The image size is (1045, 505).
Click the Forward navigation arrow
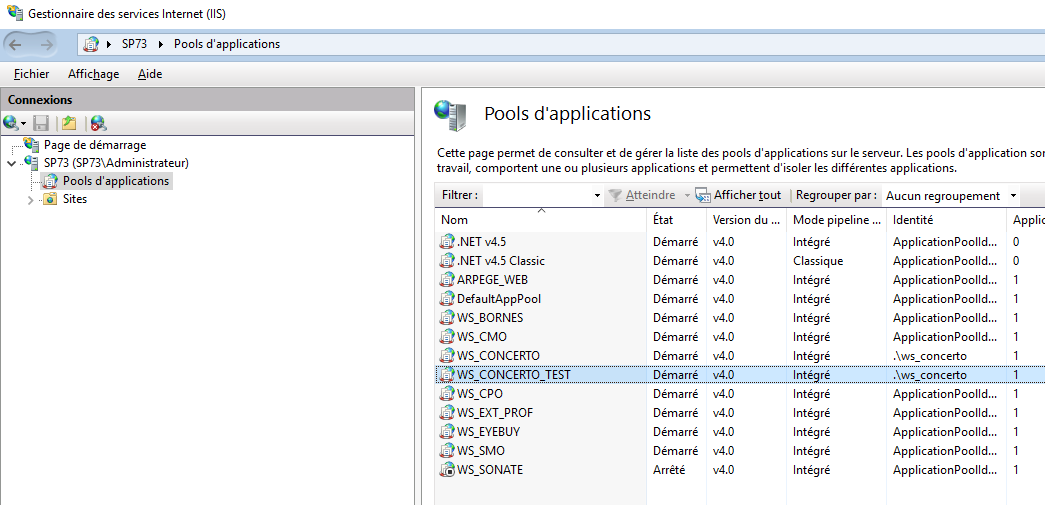click(46, 45)
